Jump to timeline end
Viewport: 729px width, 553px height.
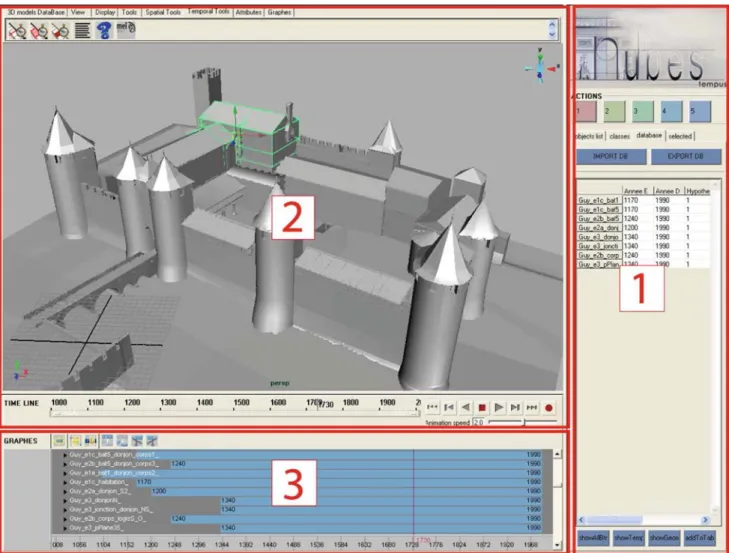(531, 407)
